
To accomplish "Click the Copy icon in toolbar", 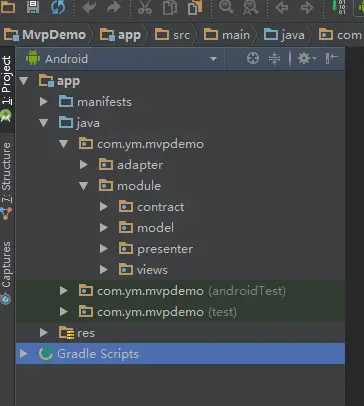I will [170, 7].
